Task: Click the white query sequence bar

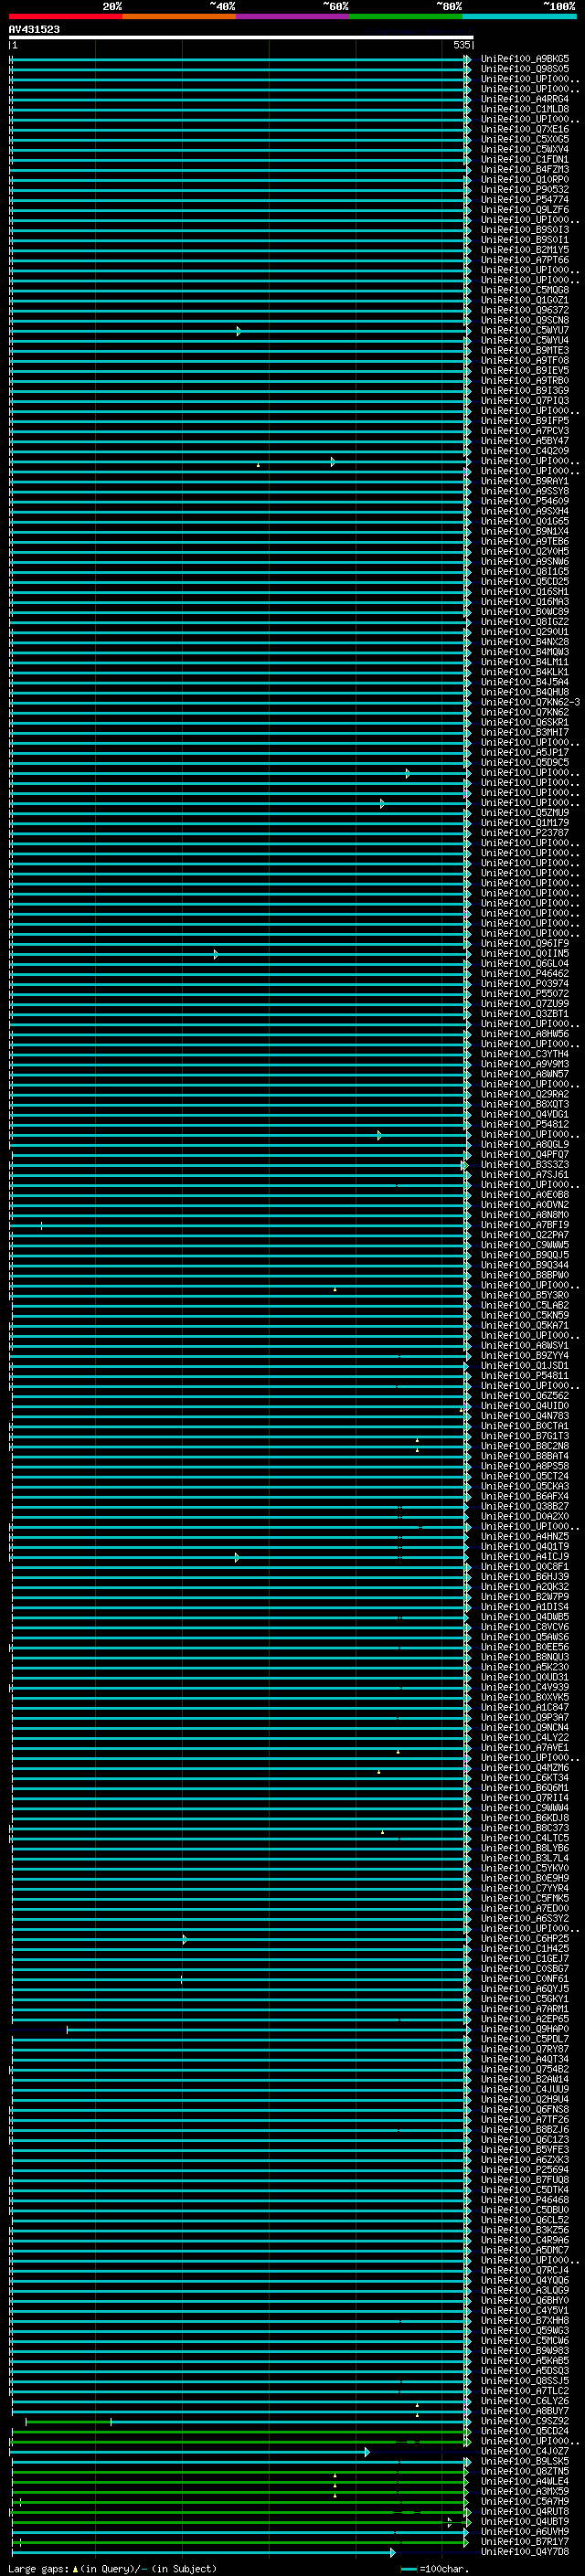Action: (241, 38)
